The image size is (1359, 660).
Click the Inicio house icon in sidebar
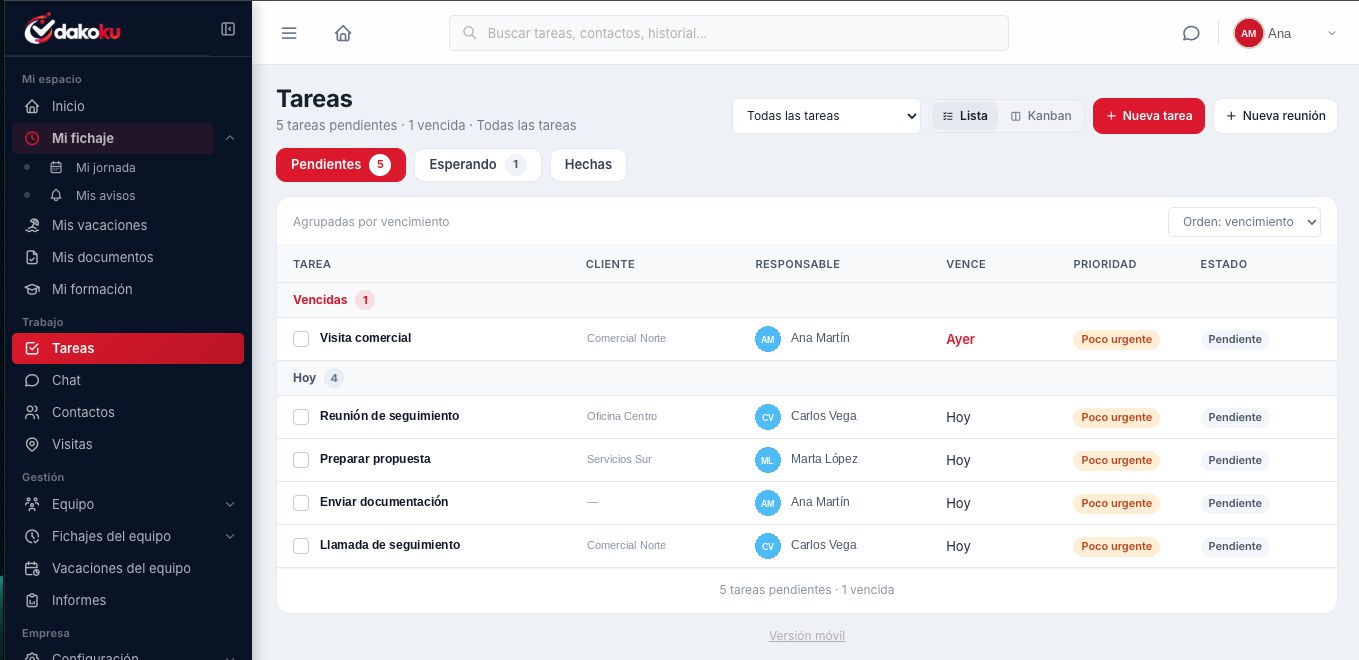pyautogui.click(x=32, y=106)
